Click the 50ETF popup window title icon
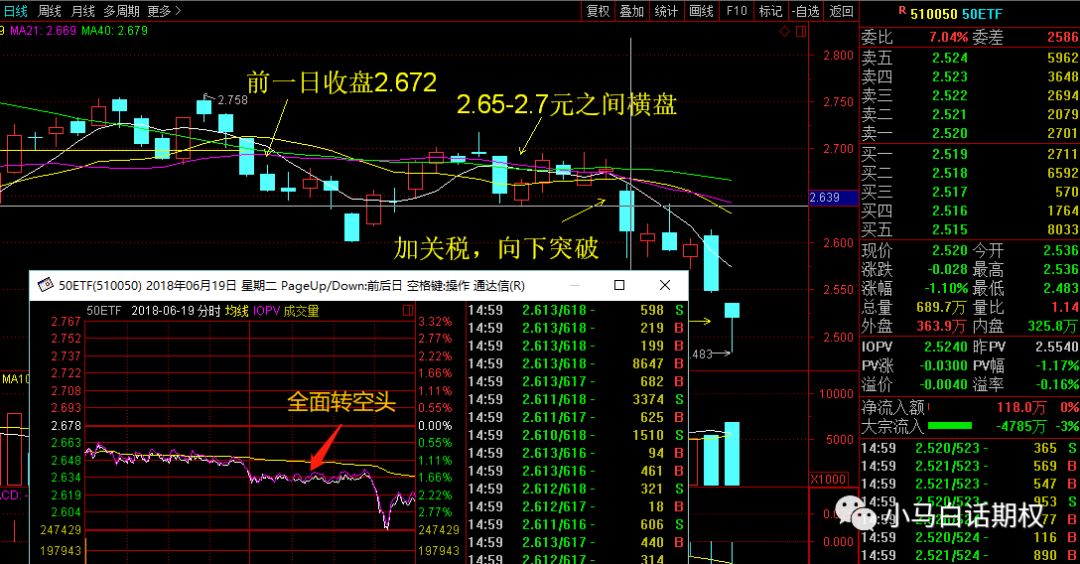Image resolution: width=1080 pixels, height=564 pixels. tap(45, 285)
